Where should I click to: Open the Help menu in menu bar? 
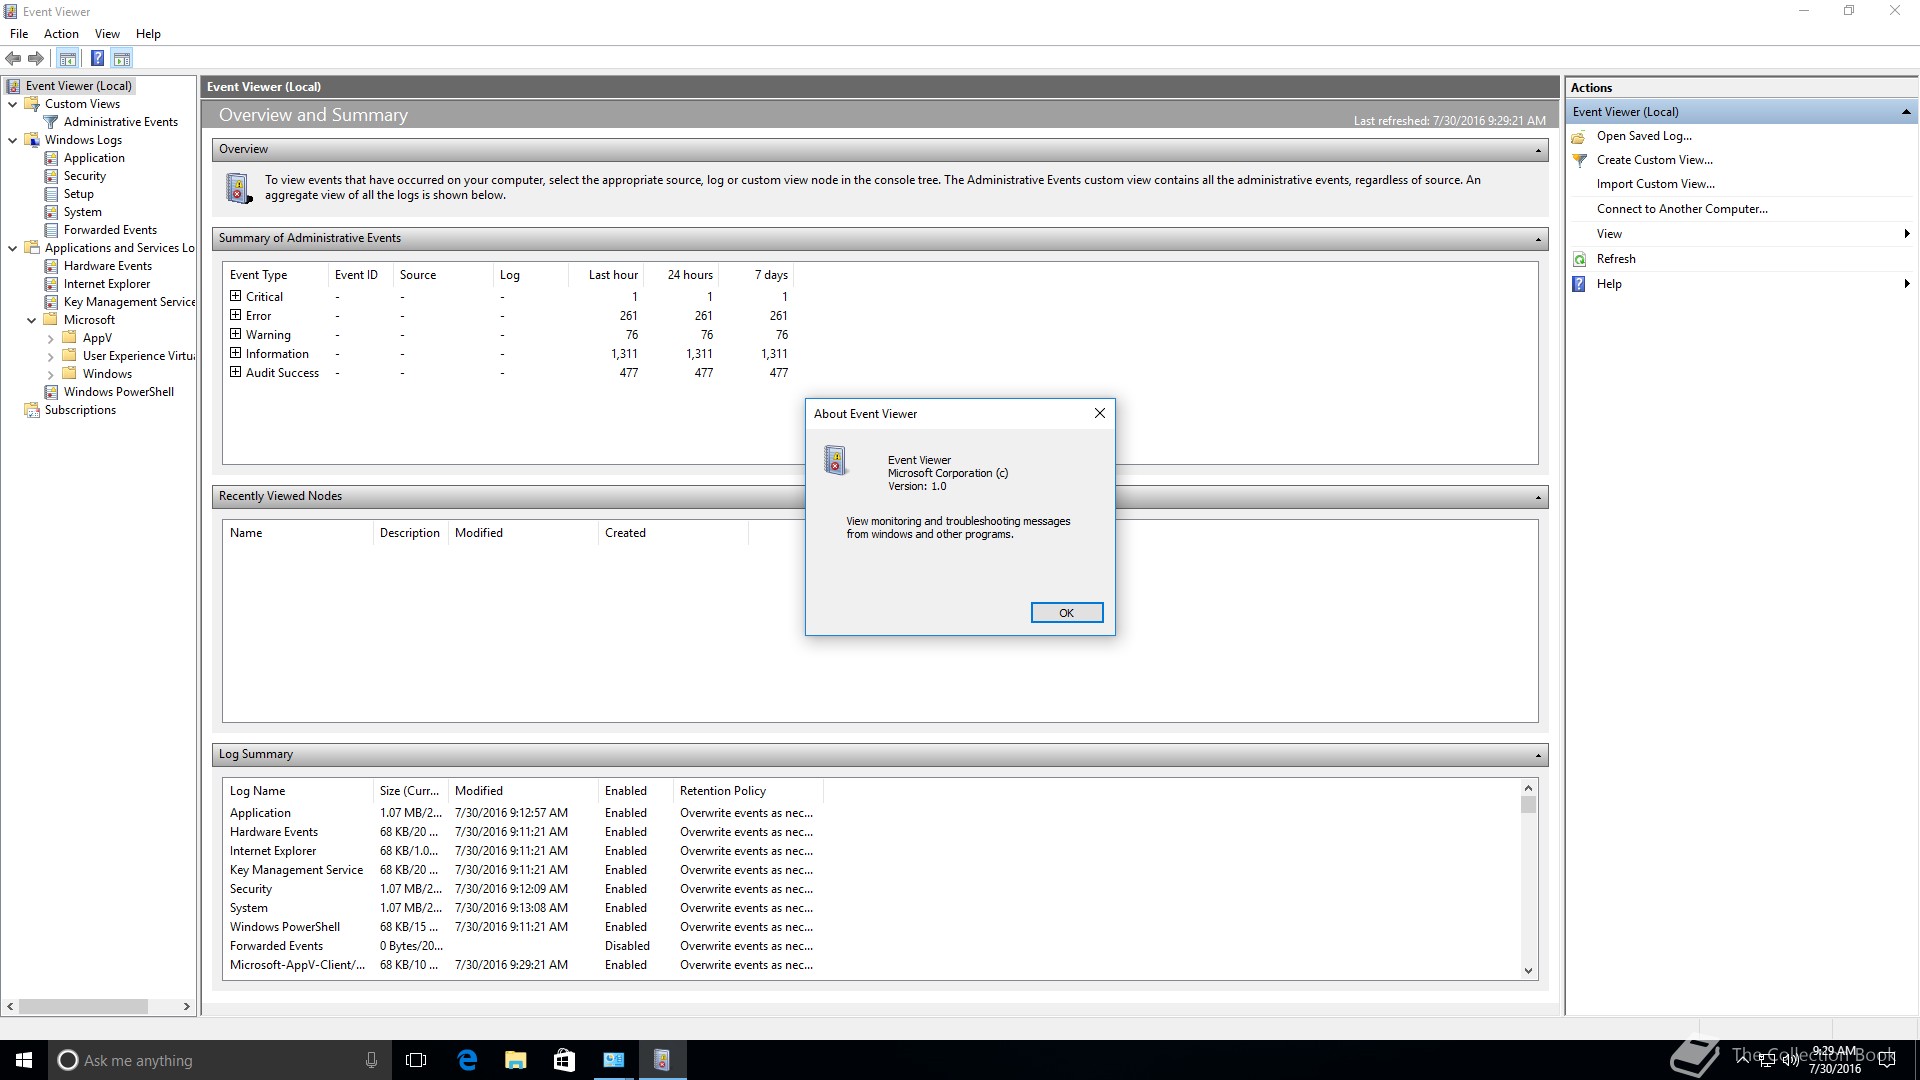tap(148, 34)
